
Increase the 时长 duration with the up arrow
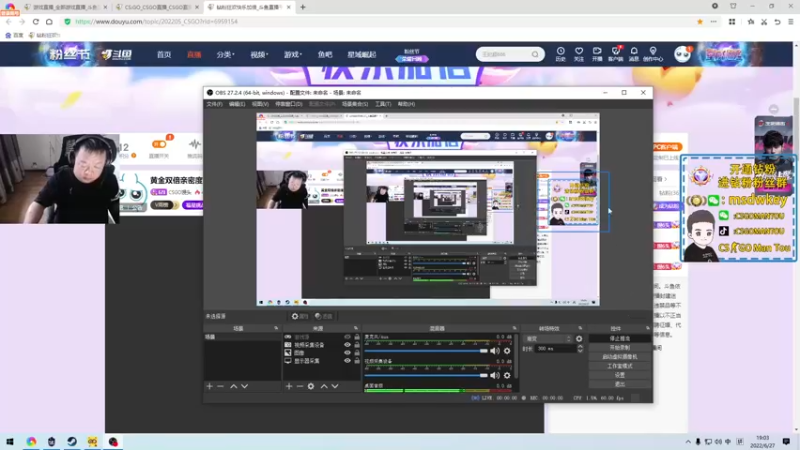click(x=580, y=346)
